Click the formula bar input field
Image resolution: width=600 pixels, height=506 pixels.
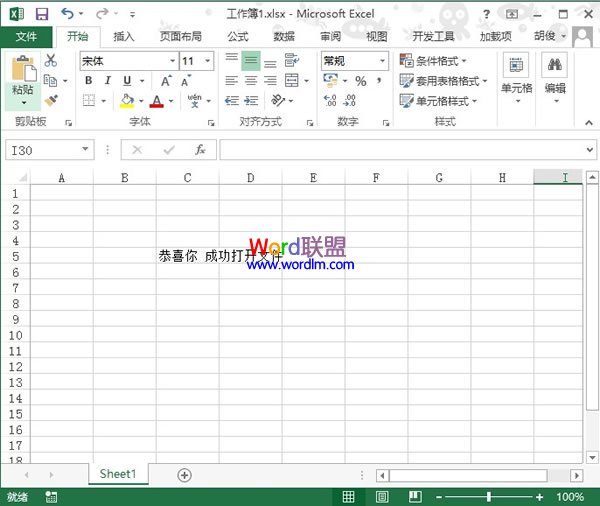point(401,149)
